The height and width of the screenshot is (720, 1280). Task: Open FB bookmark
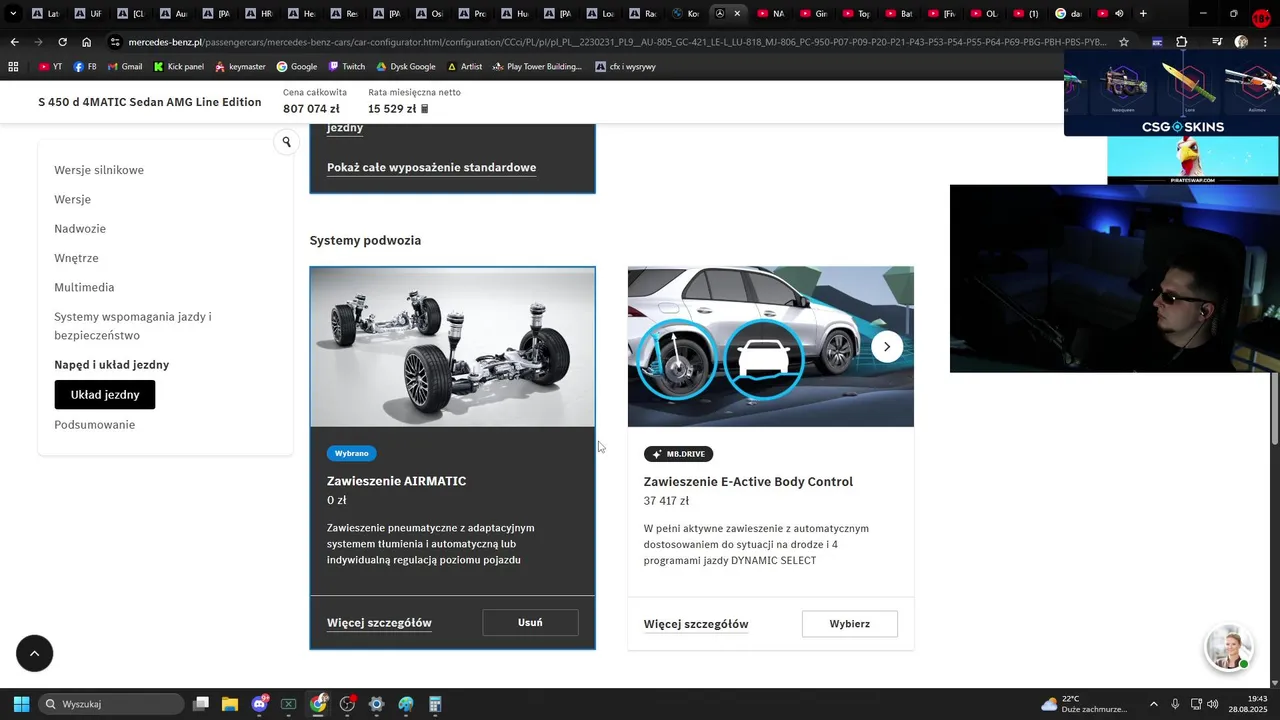point(85,67)
